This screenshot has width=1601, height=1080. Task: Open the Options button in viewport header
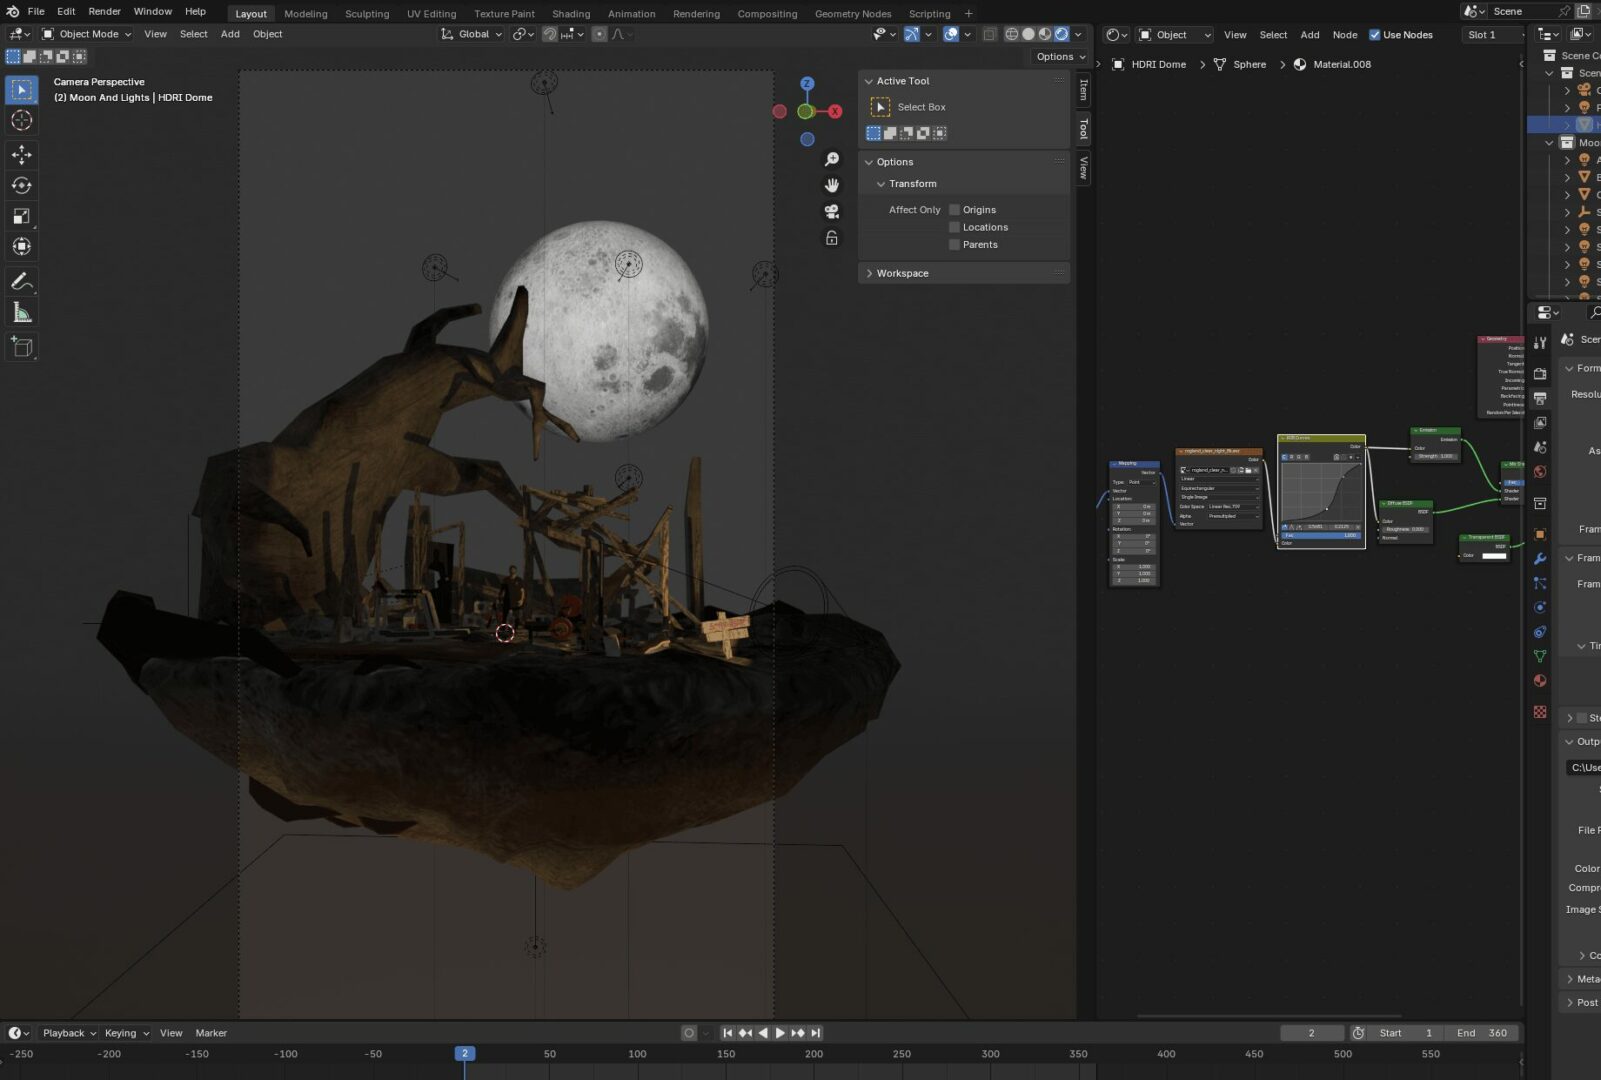pyautogui.click(x=1060, y=57)
